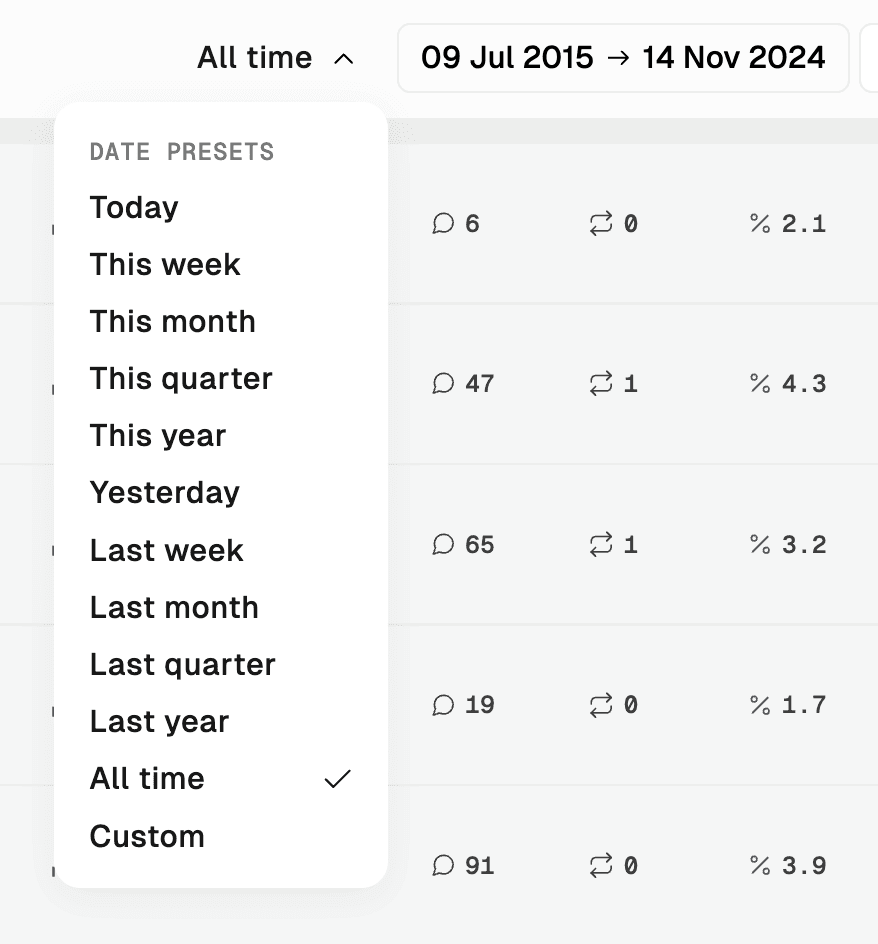878x944 pixels.
Task: Choose the Last month preset
Action: coord(174,608)
